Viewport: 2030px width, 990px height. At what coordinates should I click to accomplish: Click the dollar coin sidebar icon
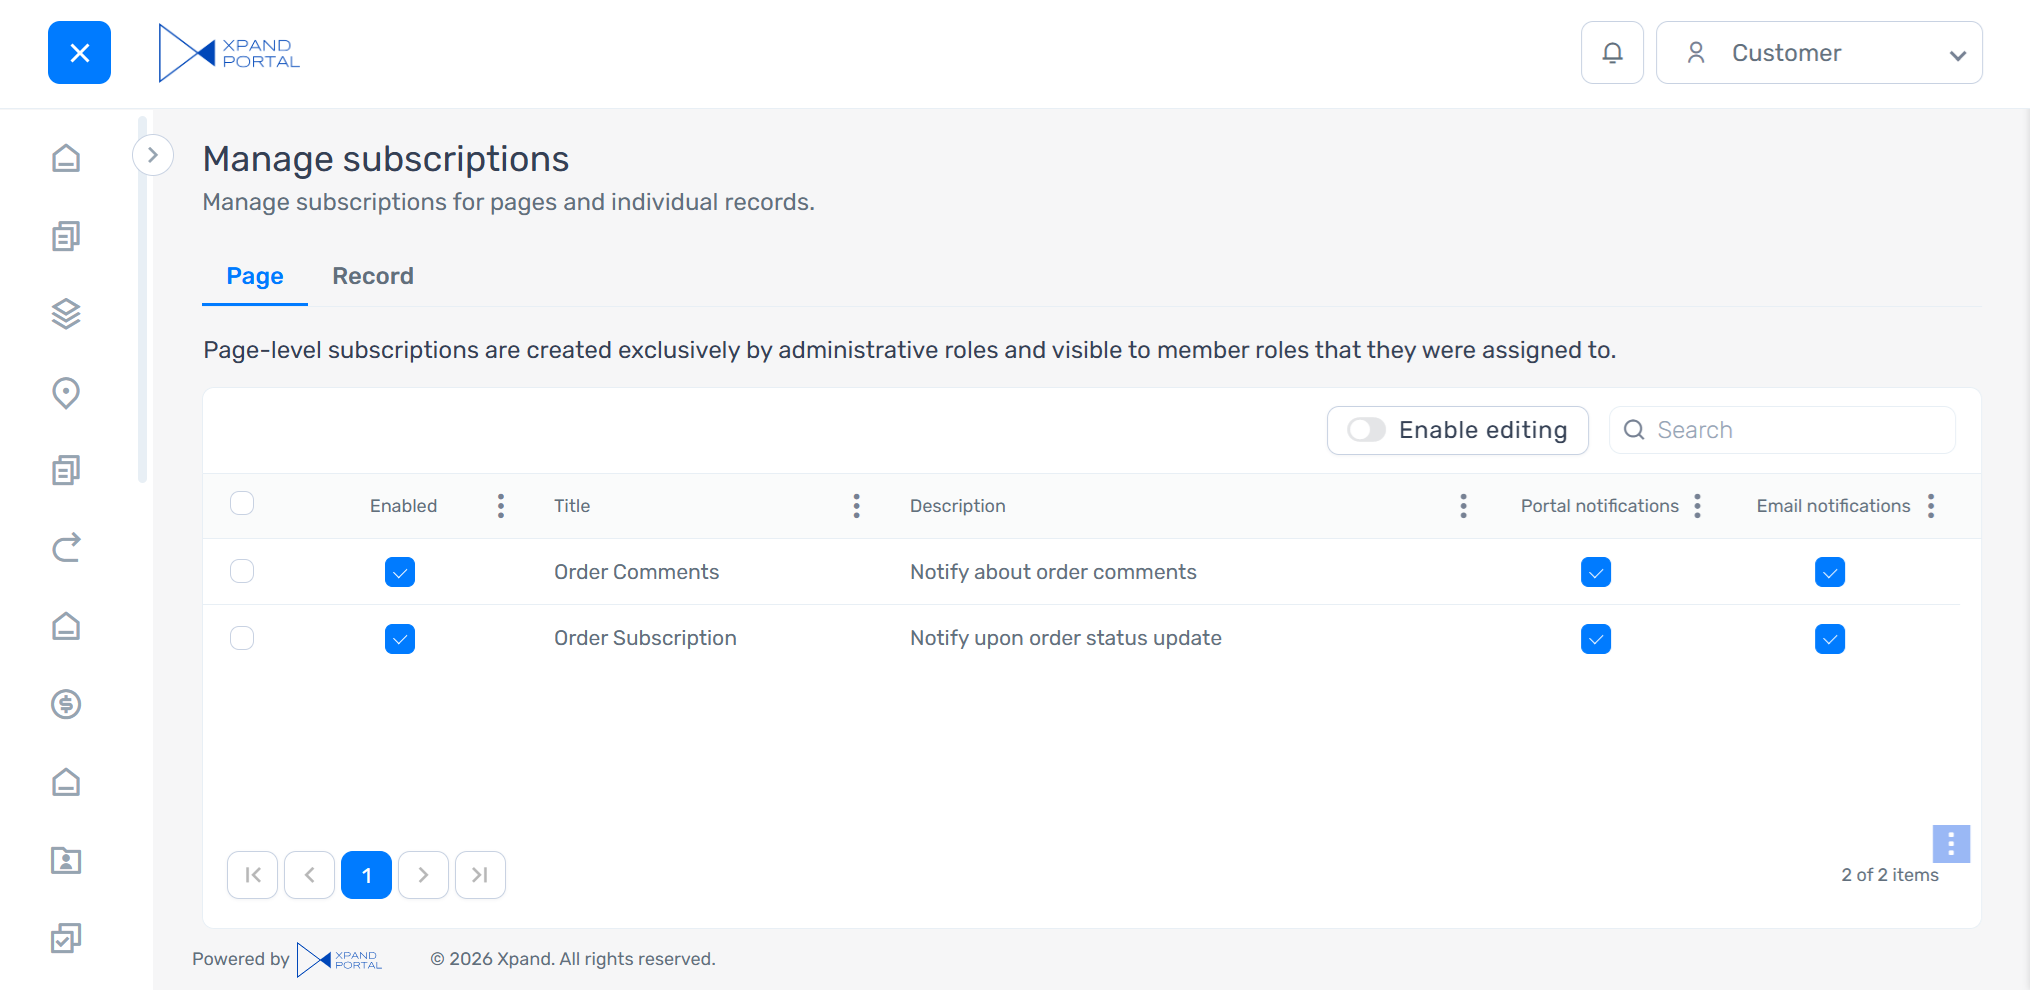click(66, 704)
